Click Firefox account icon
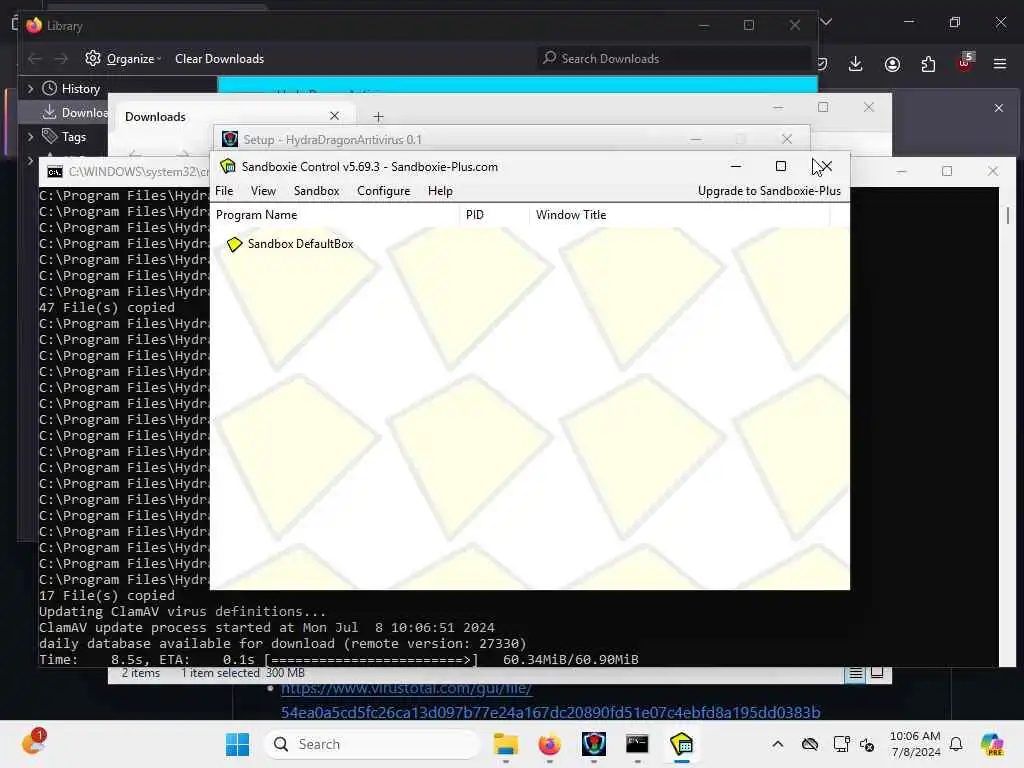This screenshot has width=1024, height=768. (x=892, y=64)
